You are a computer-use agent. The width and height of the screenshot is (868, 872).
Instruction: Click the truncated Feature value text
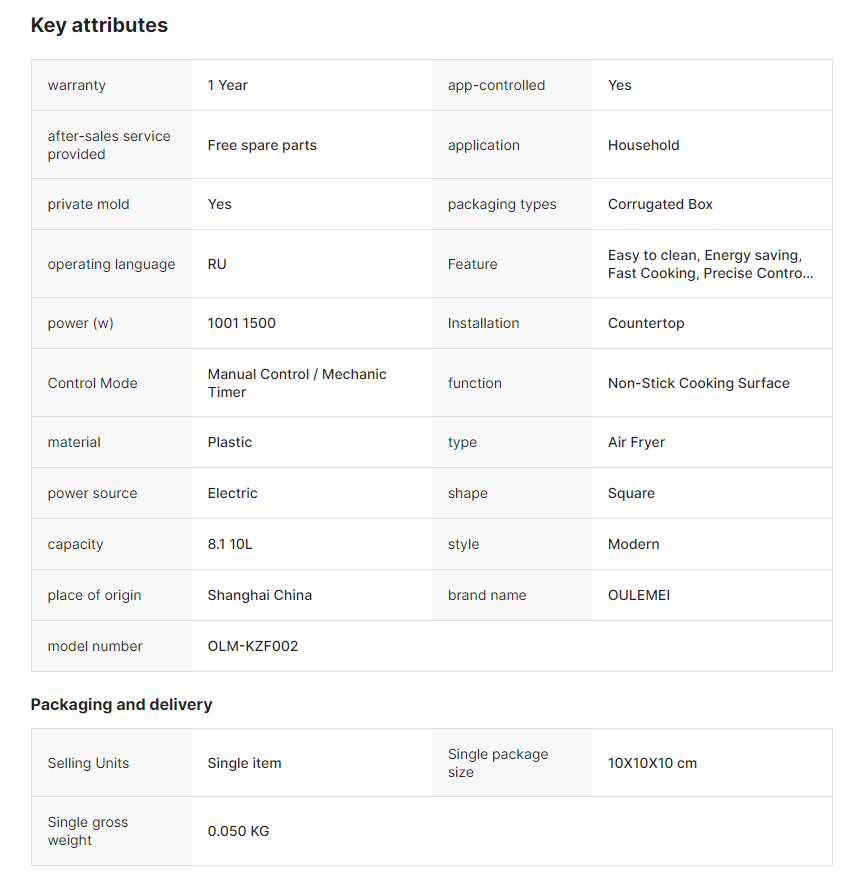pyautogui.click(x=710, y=264)
